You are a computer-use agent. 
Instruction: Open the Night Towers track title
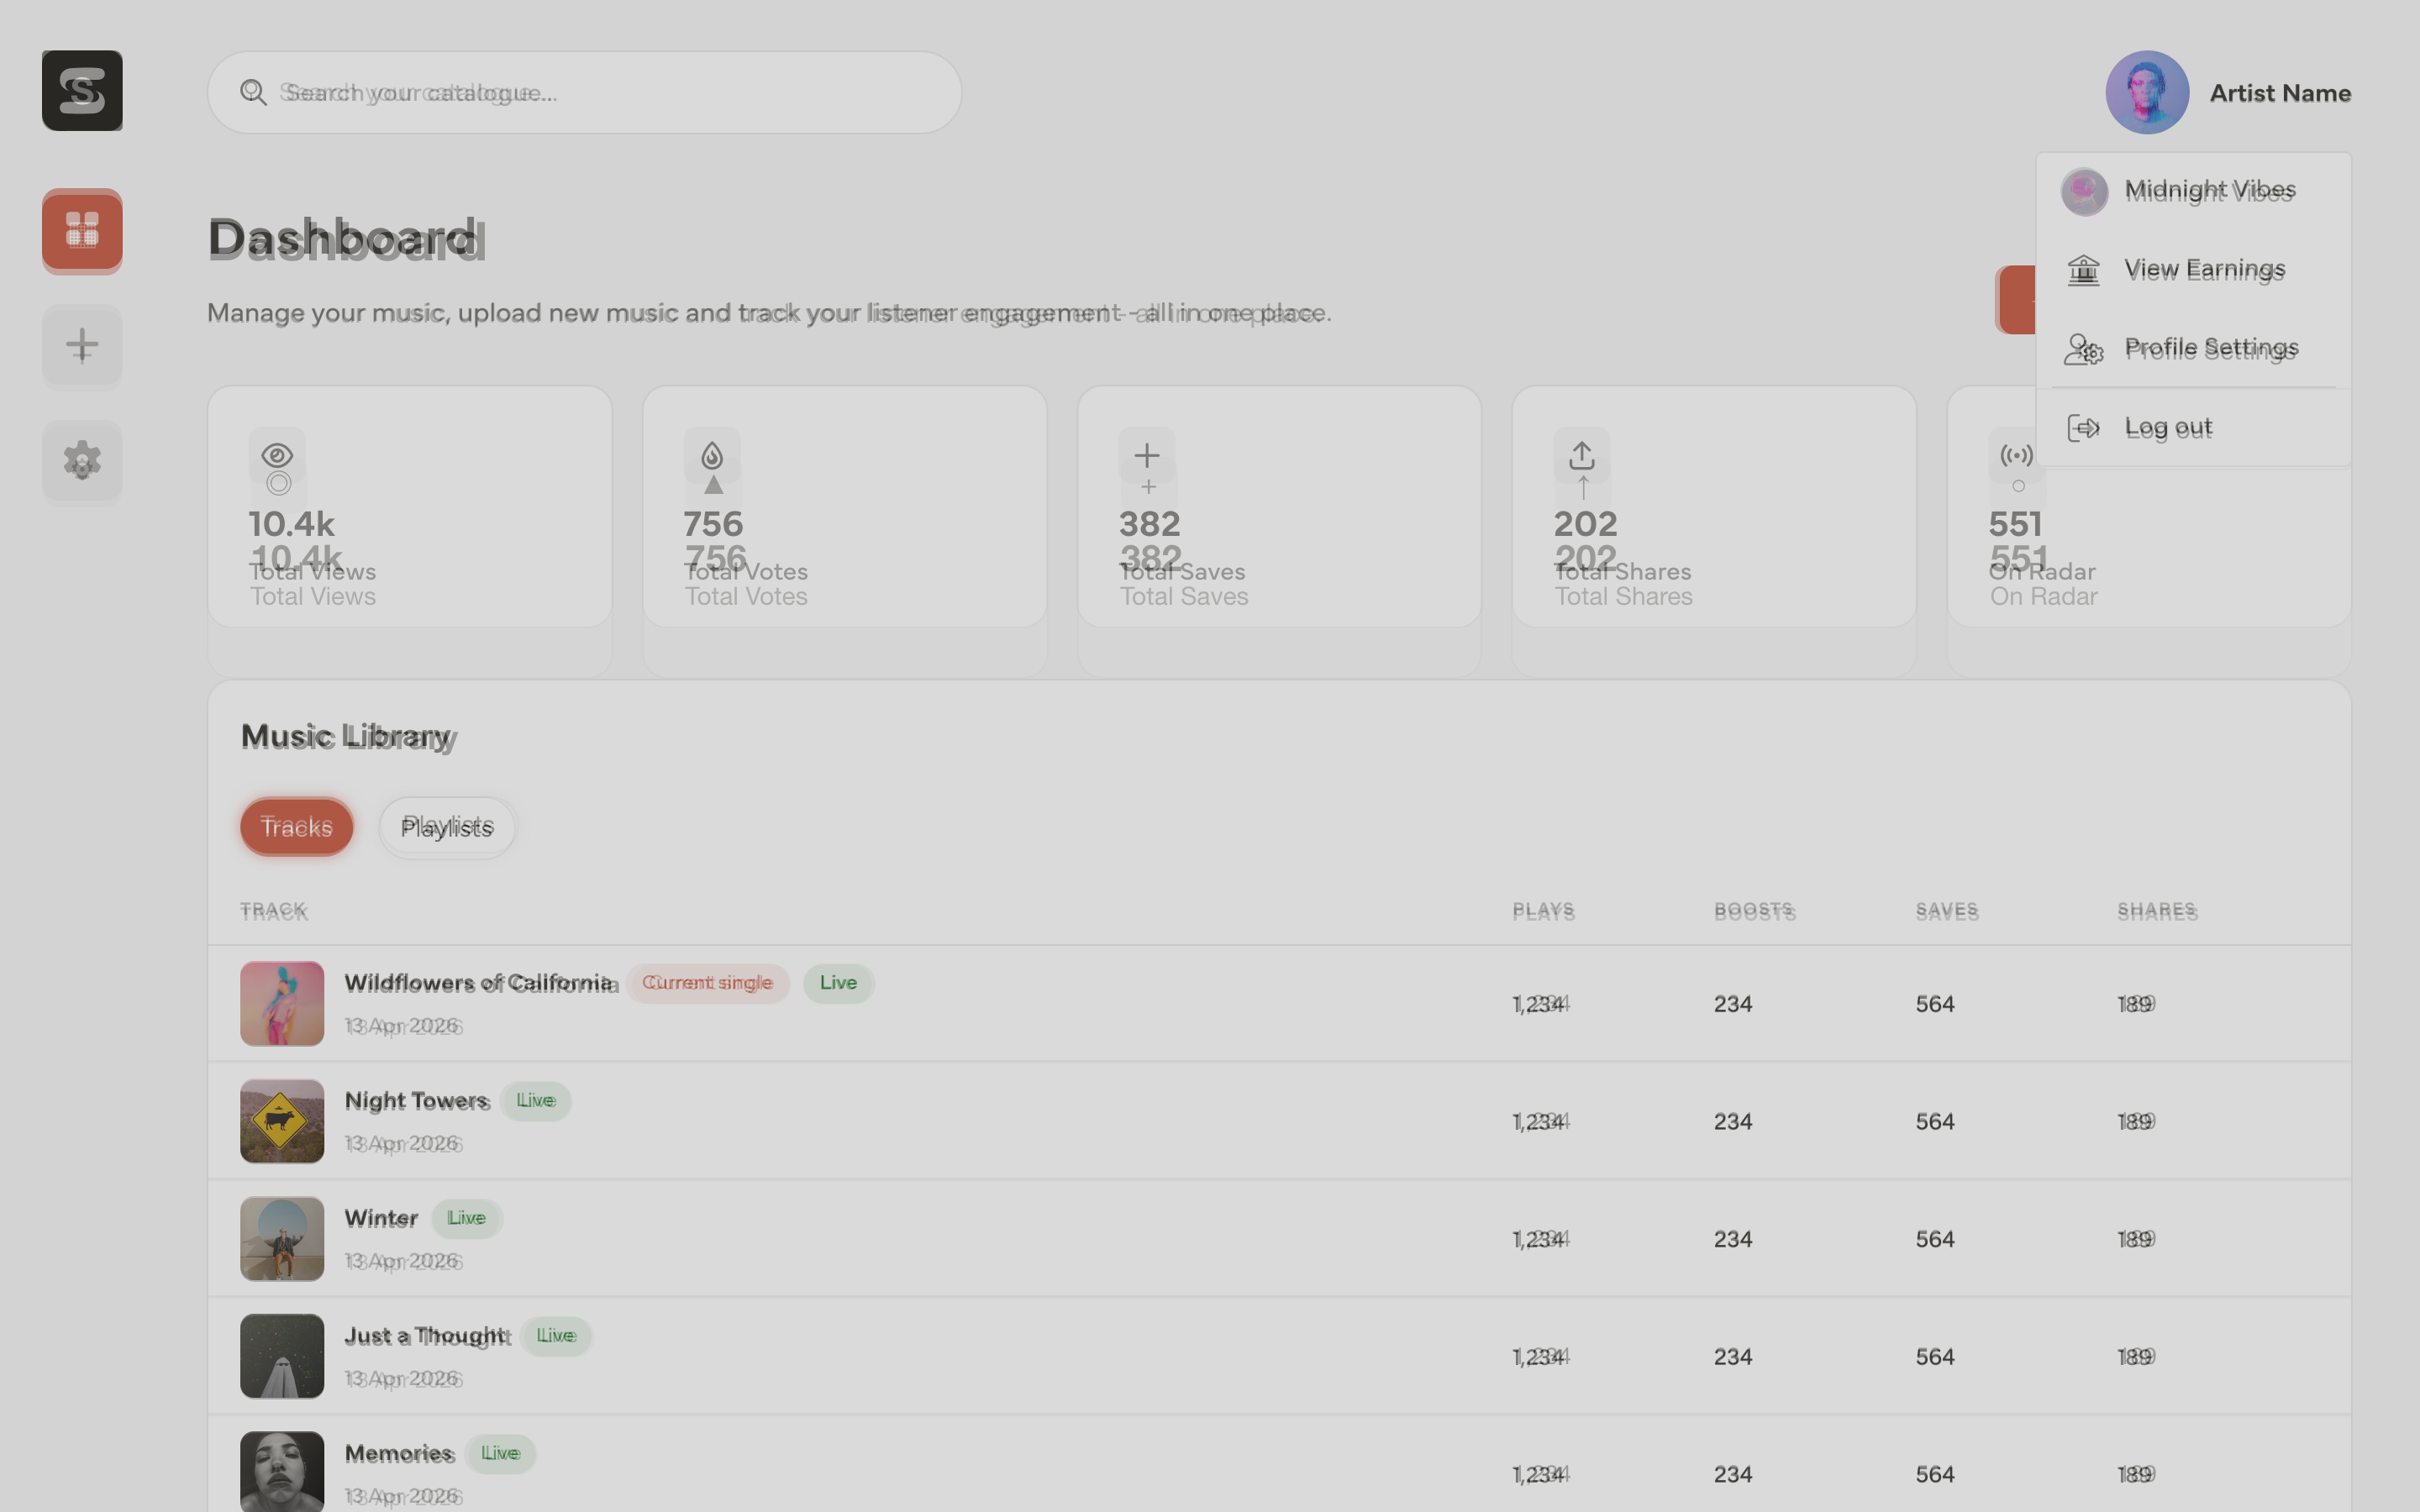(417, 1101)
